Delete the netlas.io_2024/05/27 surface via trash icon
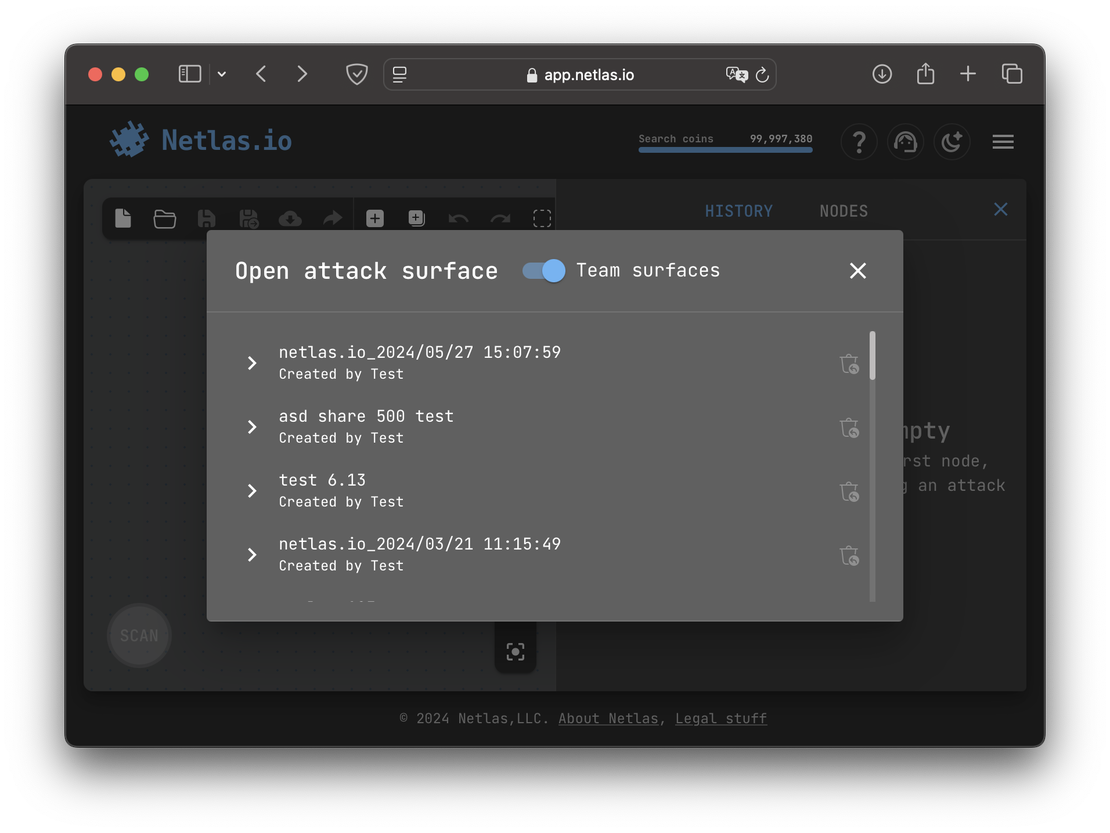The height and width of the screenshot is (833, 1110). (849, 364)
